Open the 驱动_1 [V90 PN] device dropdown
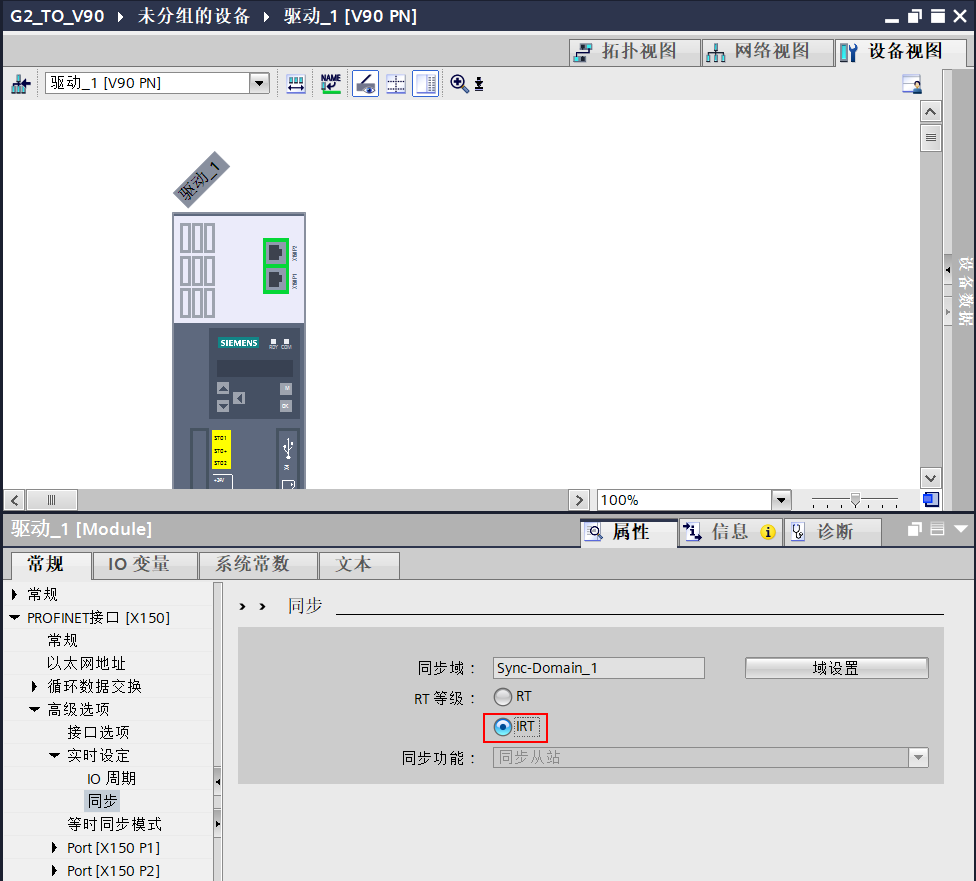Image resolution: width=976 pixels, height=881 pixels. [x=259, y=83]
